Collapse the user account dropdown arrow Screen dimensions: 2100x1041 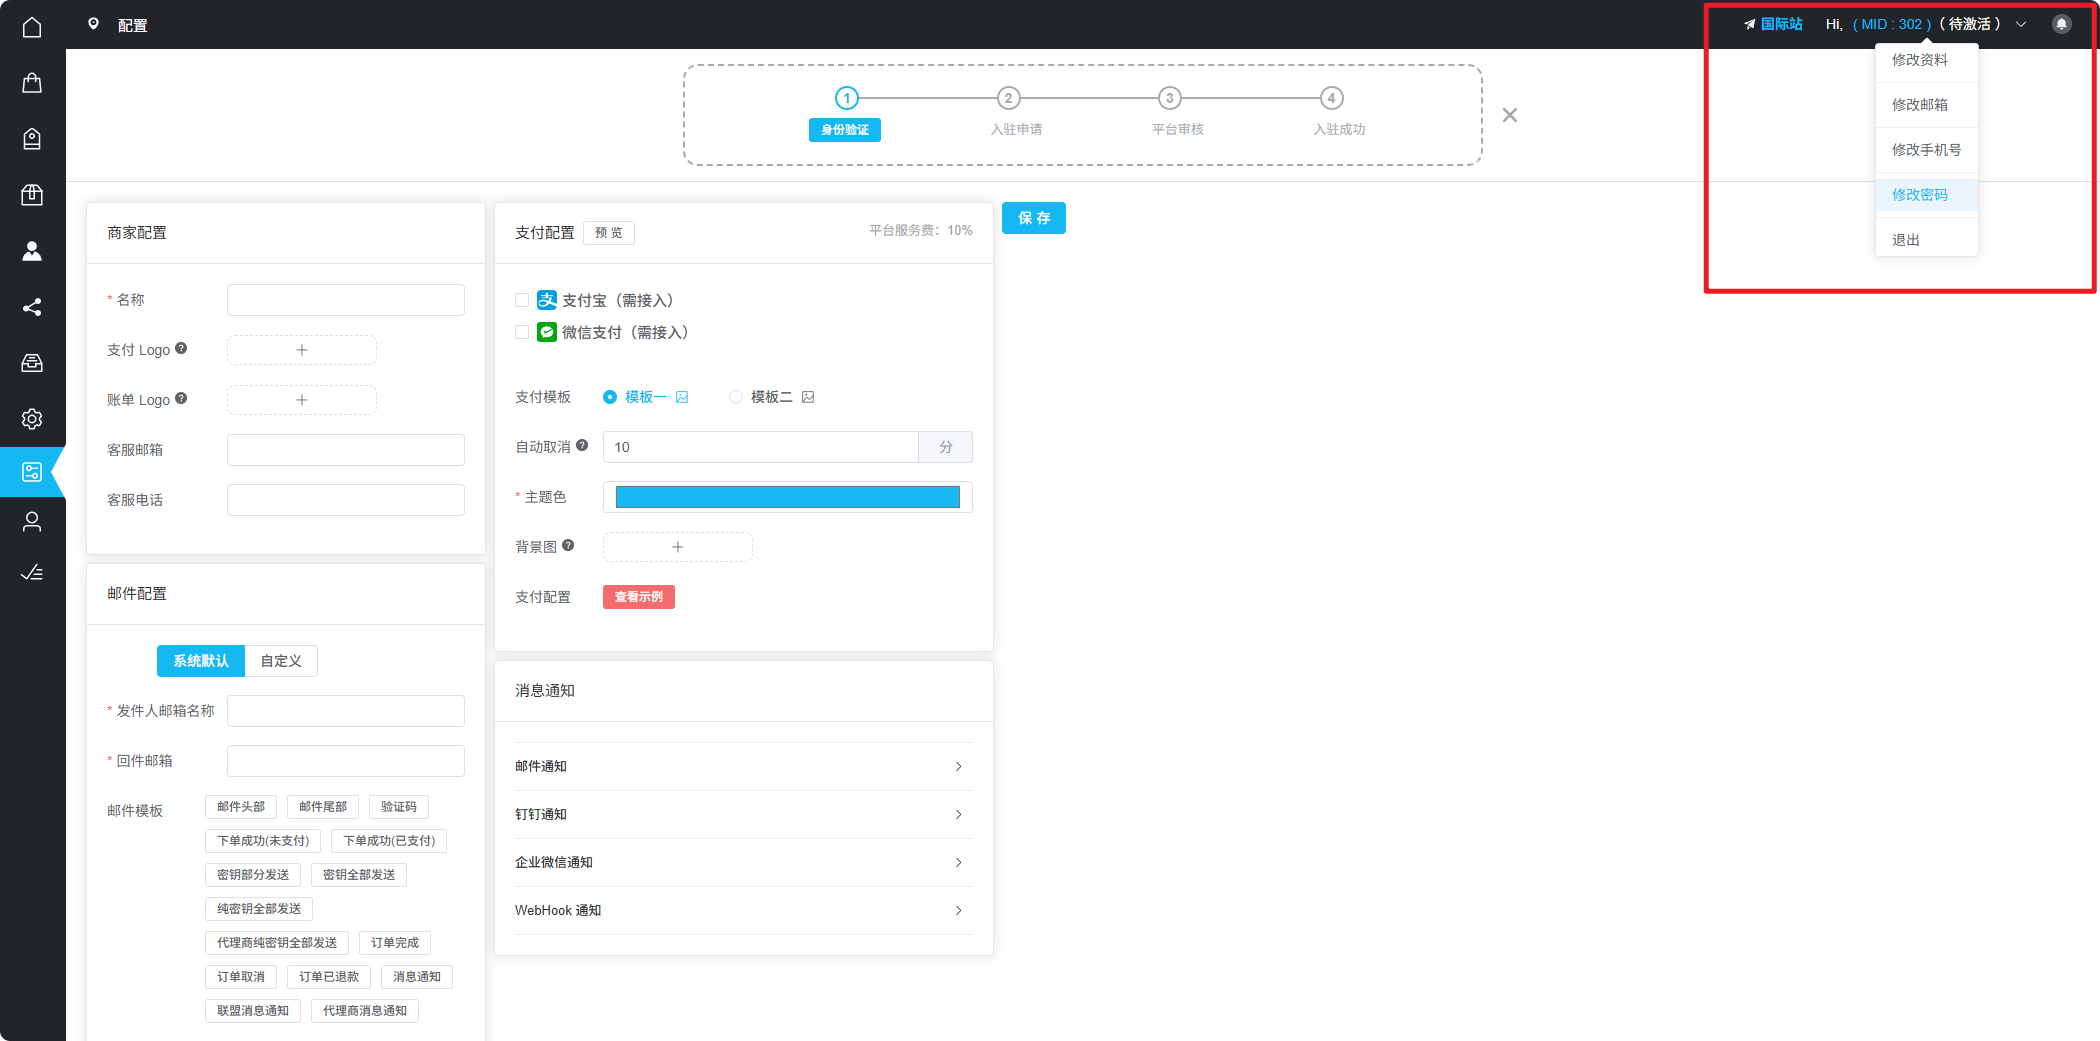pos(2021,24)
